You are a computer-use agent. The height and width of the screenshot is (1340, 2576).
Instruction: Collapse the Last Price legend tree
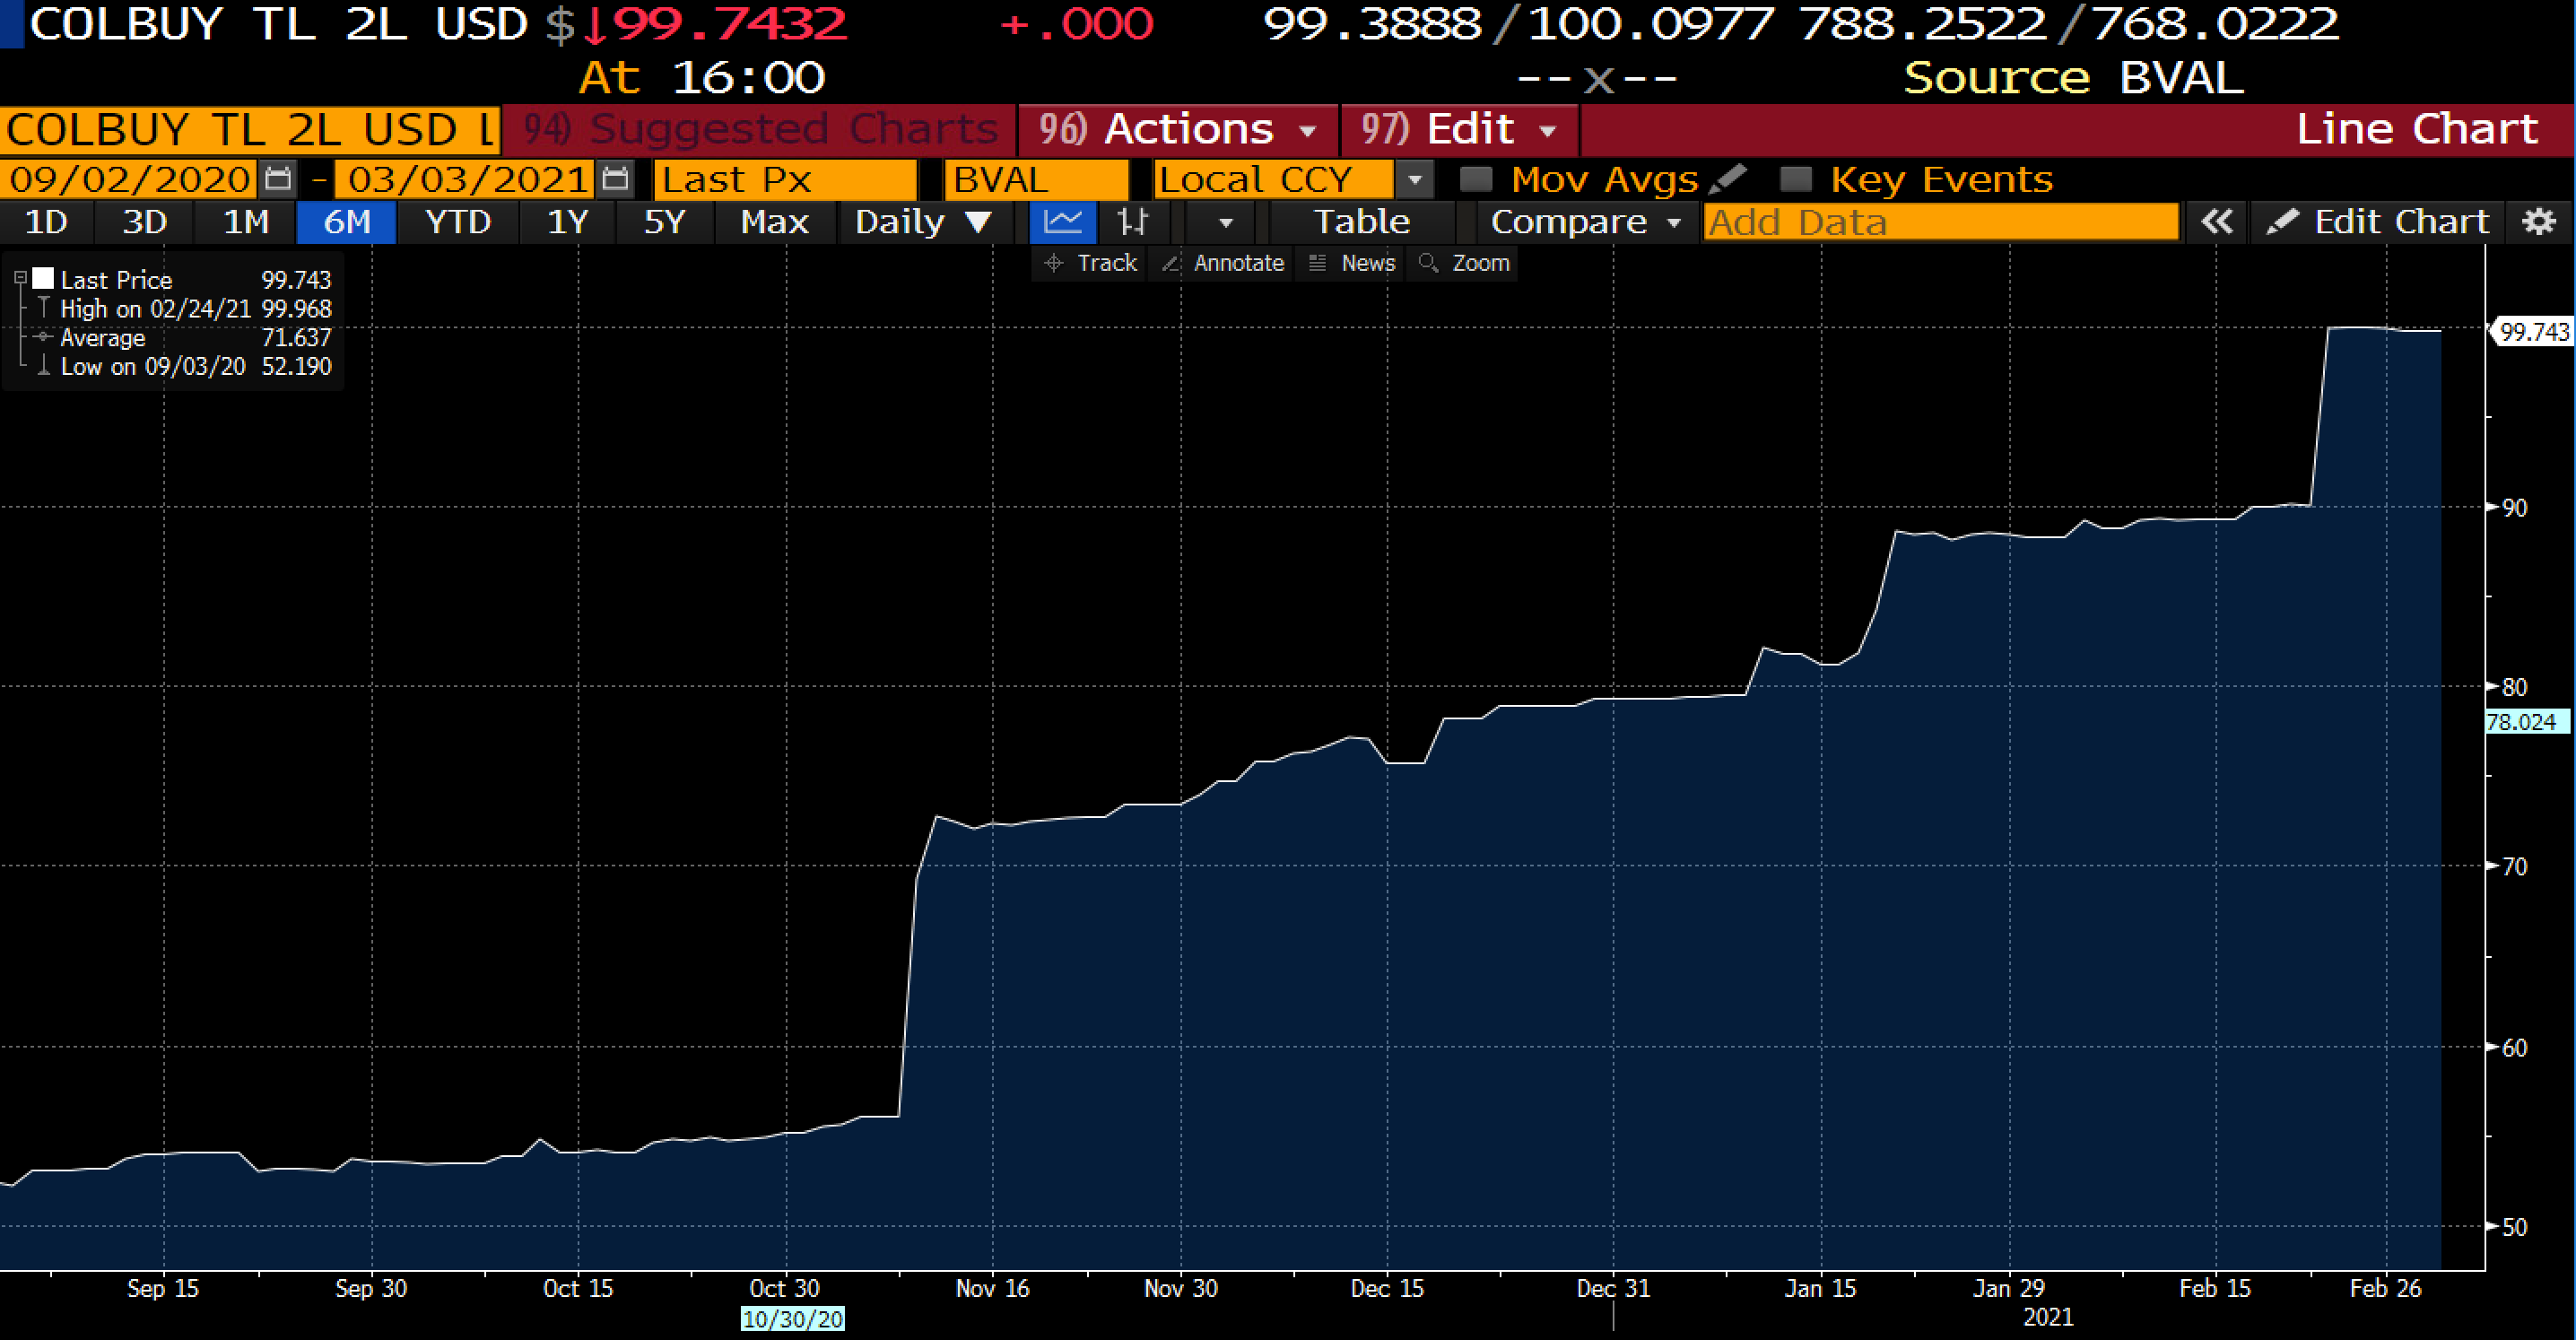pos(20,279)
